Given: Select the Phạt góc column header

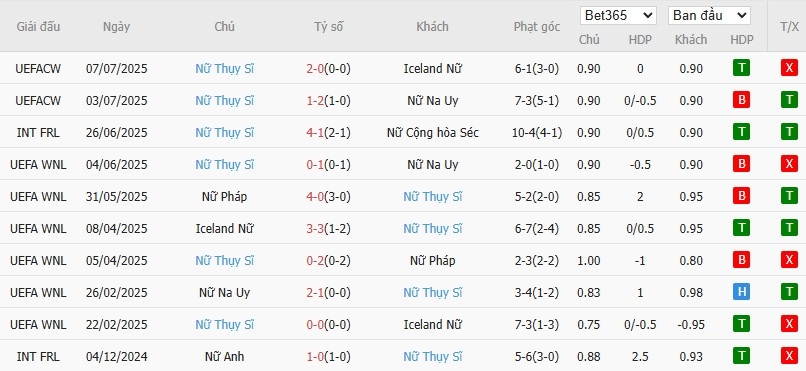Looking at the screenshot, I should pyautogui.click(x=537, y=27).
